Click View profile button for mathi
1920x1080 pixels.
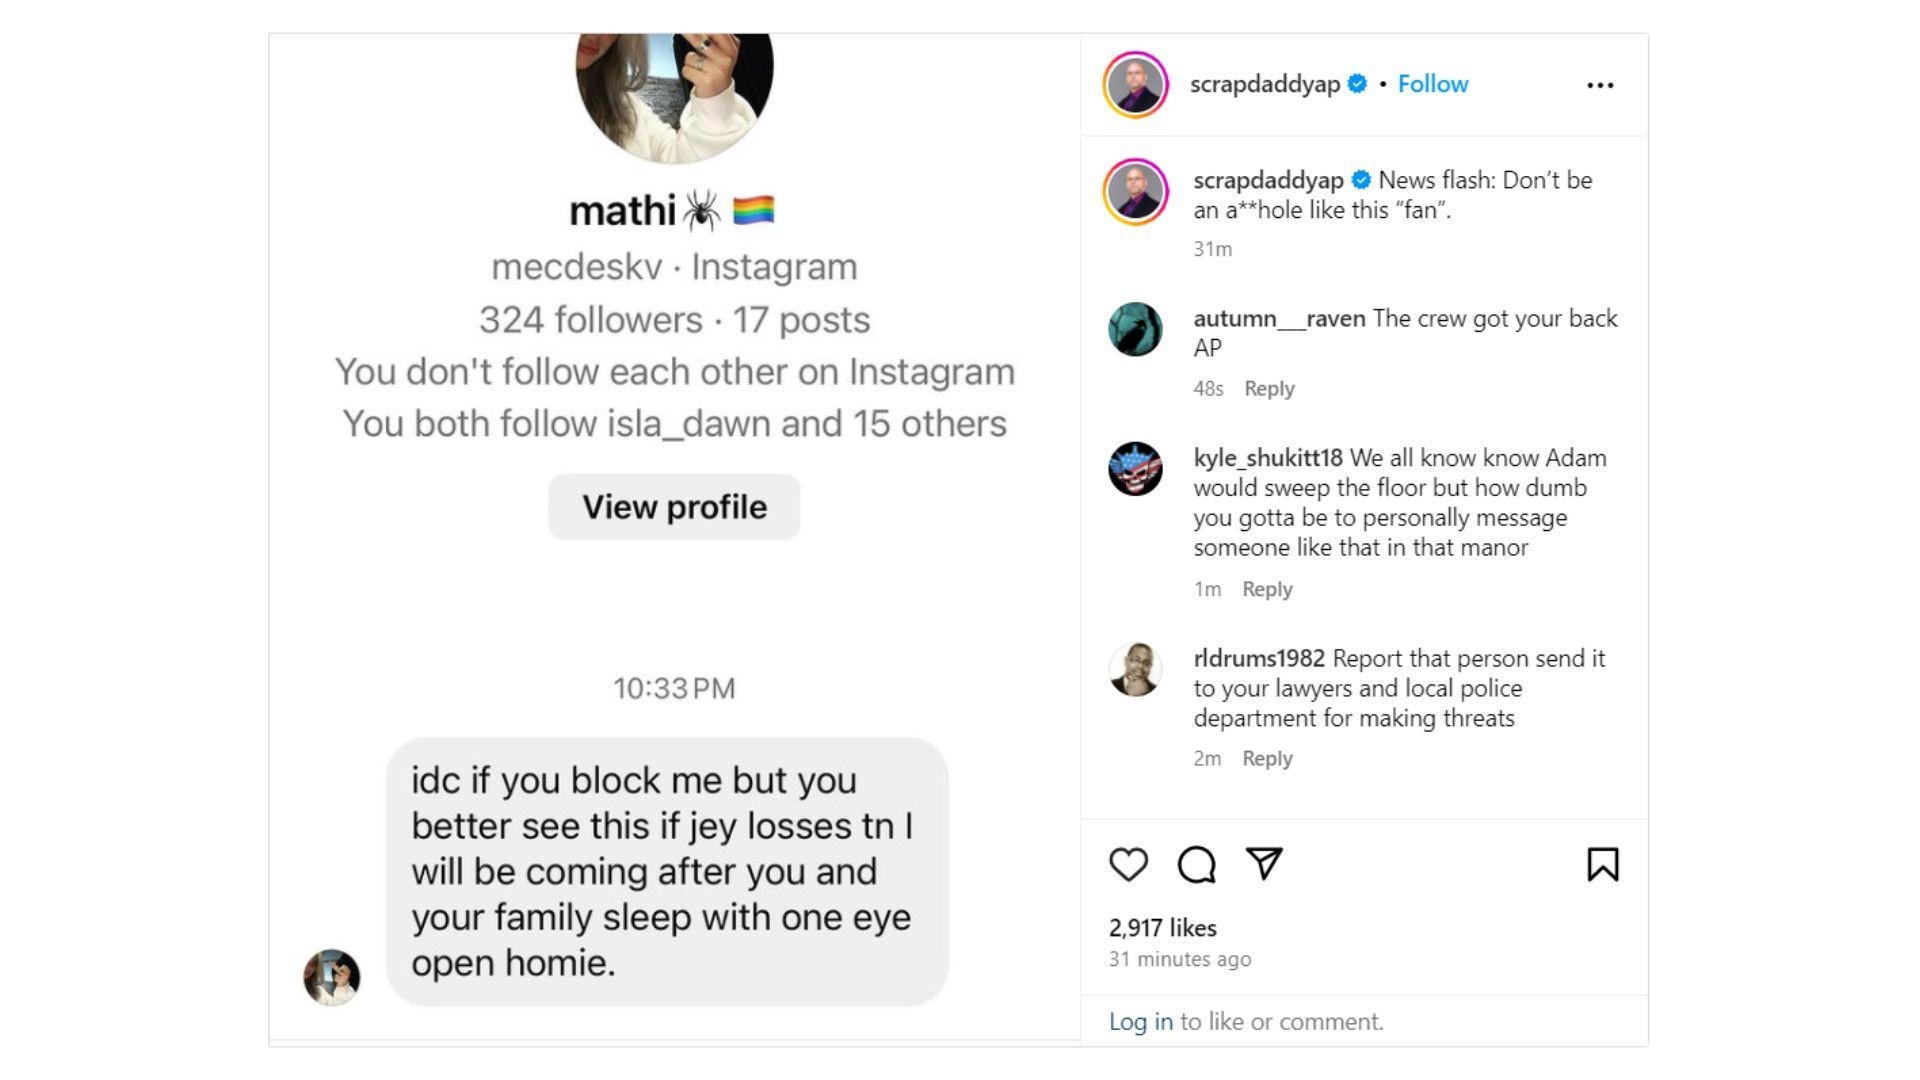point(673,506)
